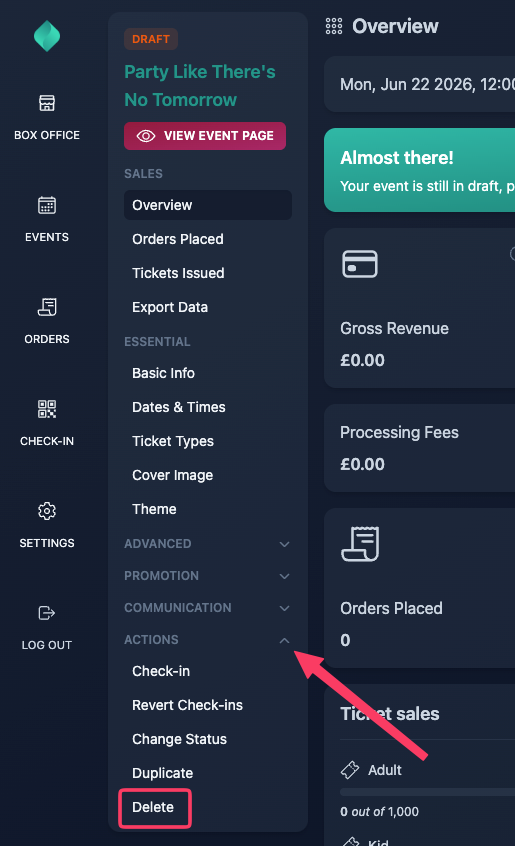Click the grid dots icon beside Overview

coord(334,26)
